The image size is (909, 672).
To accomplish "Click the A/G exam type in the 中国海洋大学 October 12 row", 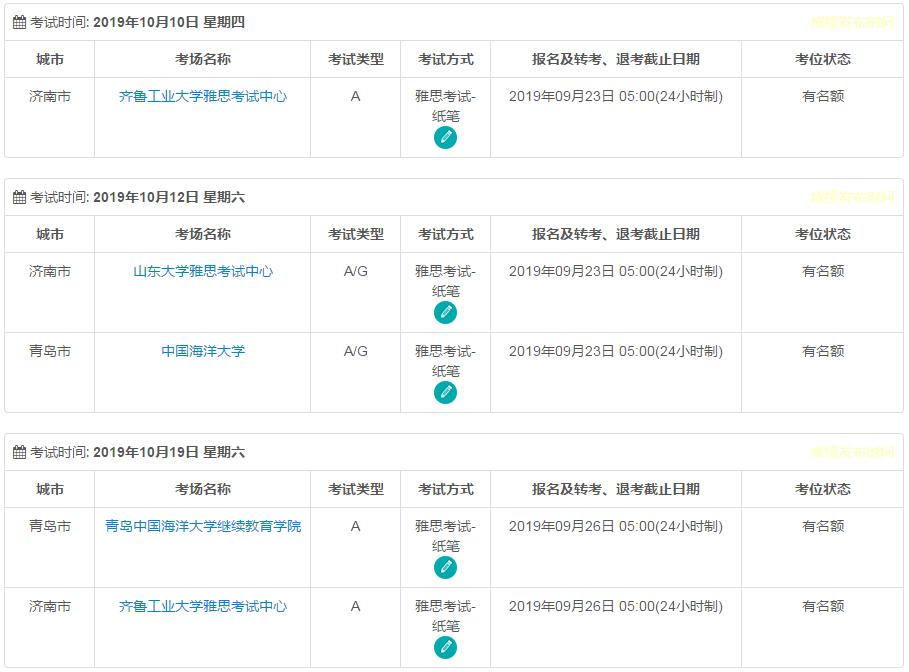I will (356, 352).
